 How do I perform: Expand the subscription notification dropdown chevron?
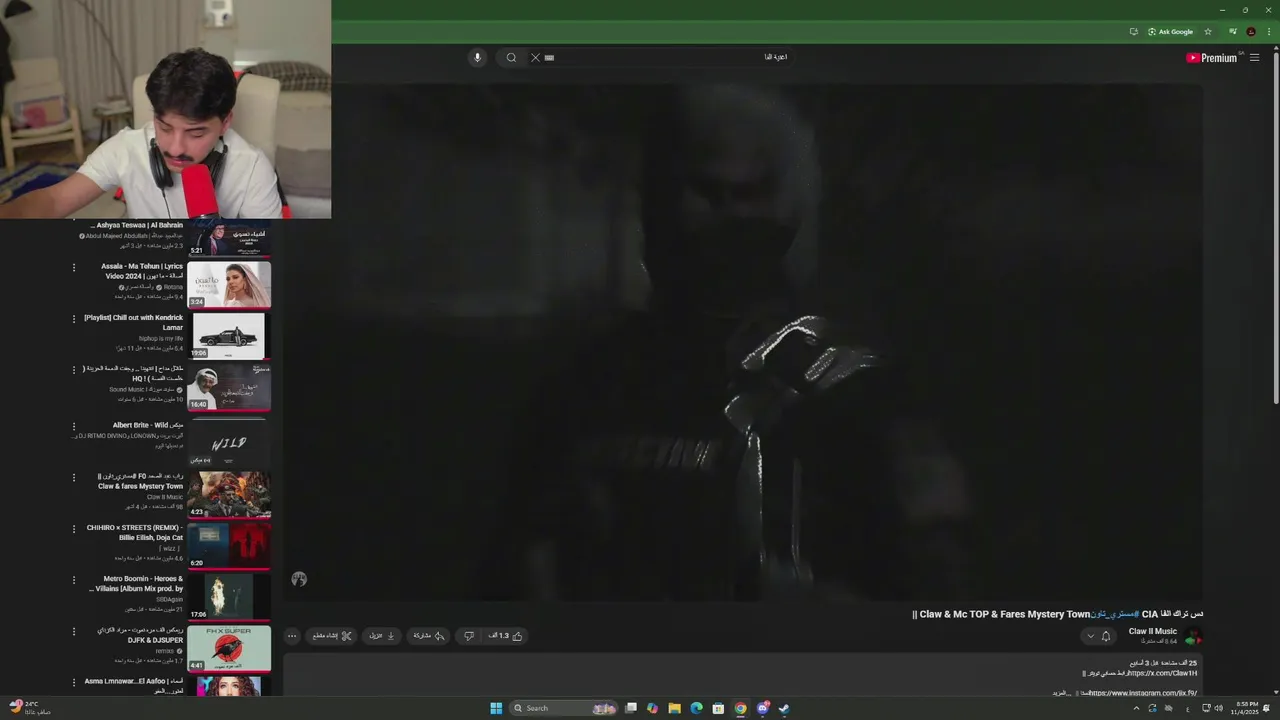pos(1090,636)
